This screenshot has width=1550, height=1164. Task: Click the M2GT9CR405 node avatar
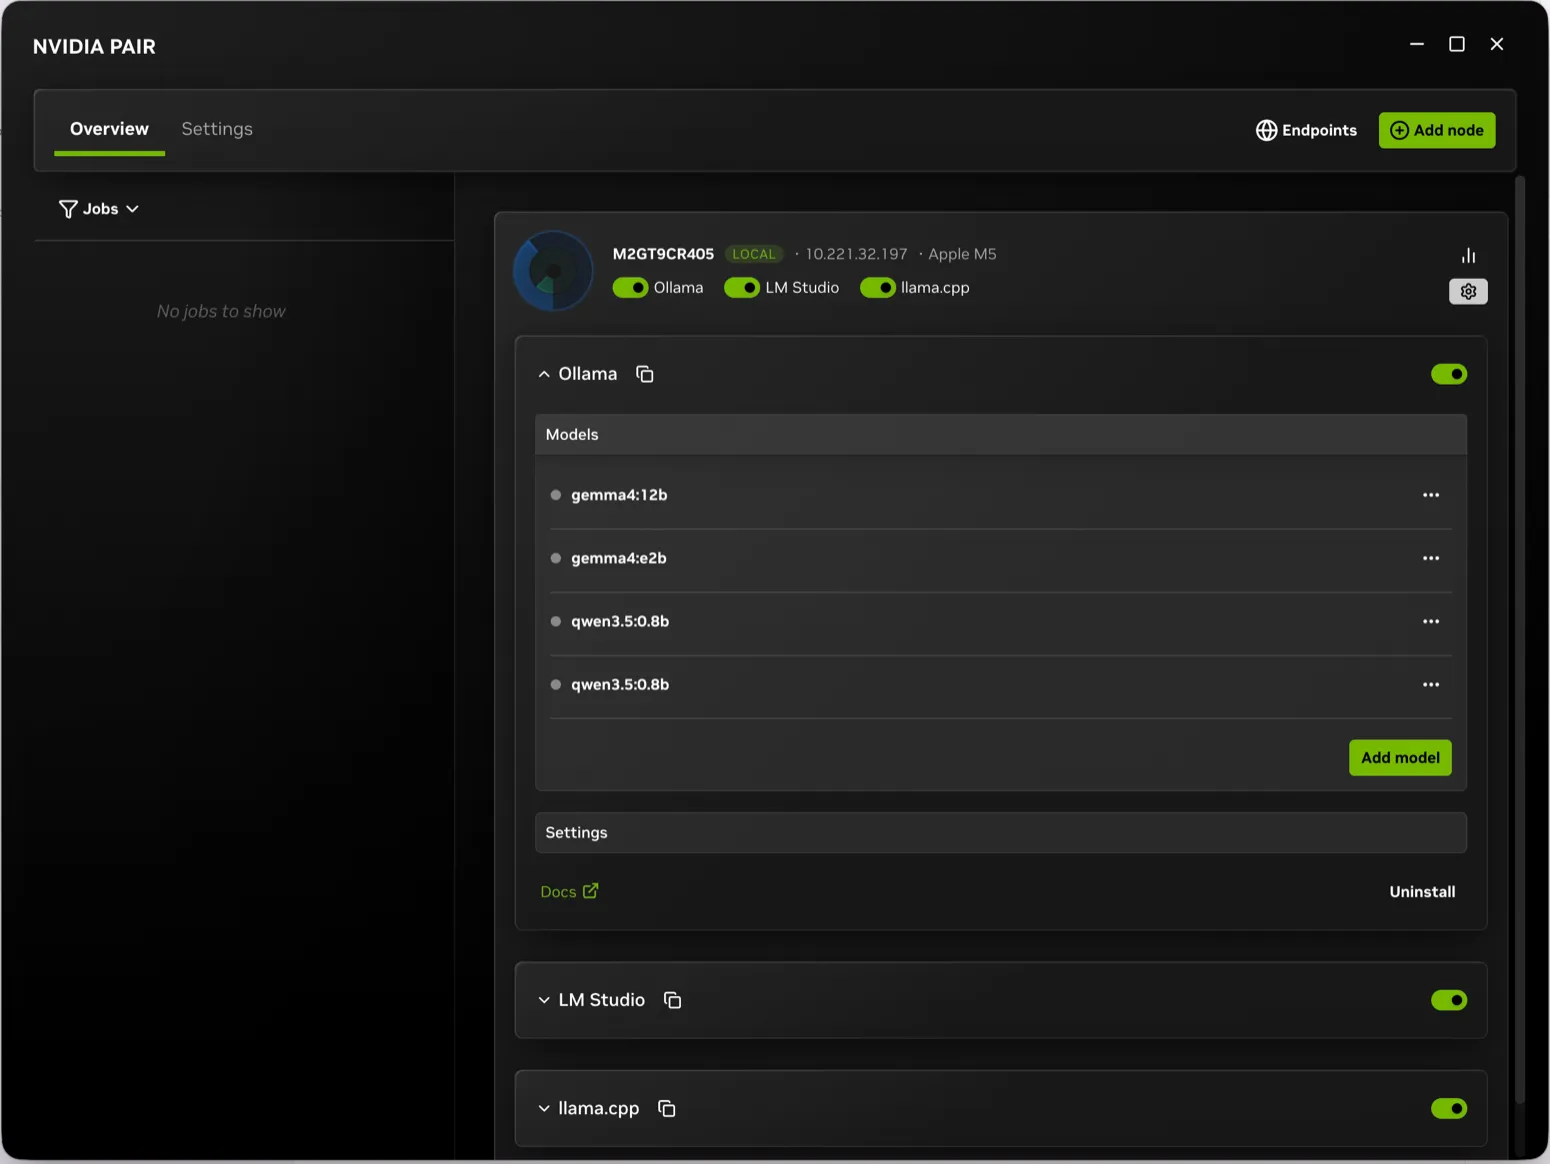click(553, 270)
